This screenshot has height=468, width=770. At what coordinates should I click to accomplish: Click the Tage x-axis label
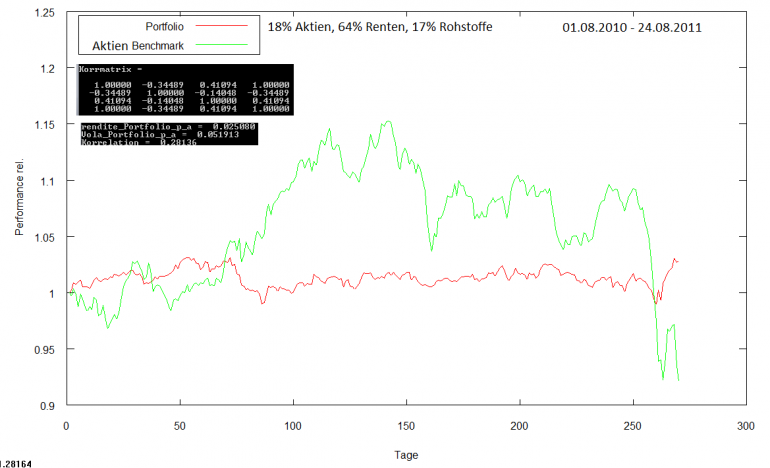pyautogui.click(x=406, y=455)
